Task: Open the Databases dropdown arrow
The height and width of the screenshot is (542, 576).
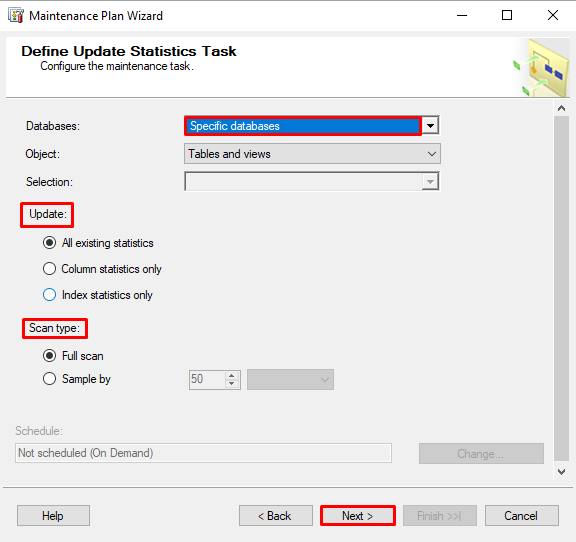Action: coord(431,126)
